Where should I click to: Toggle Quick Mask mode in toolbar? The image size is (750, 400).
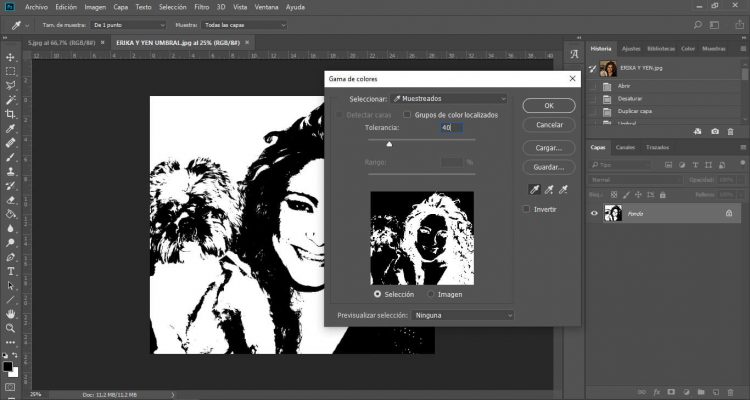pyautogui.click(x=10, y=386)
